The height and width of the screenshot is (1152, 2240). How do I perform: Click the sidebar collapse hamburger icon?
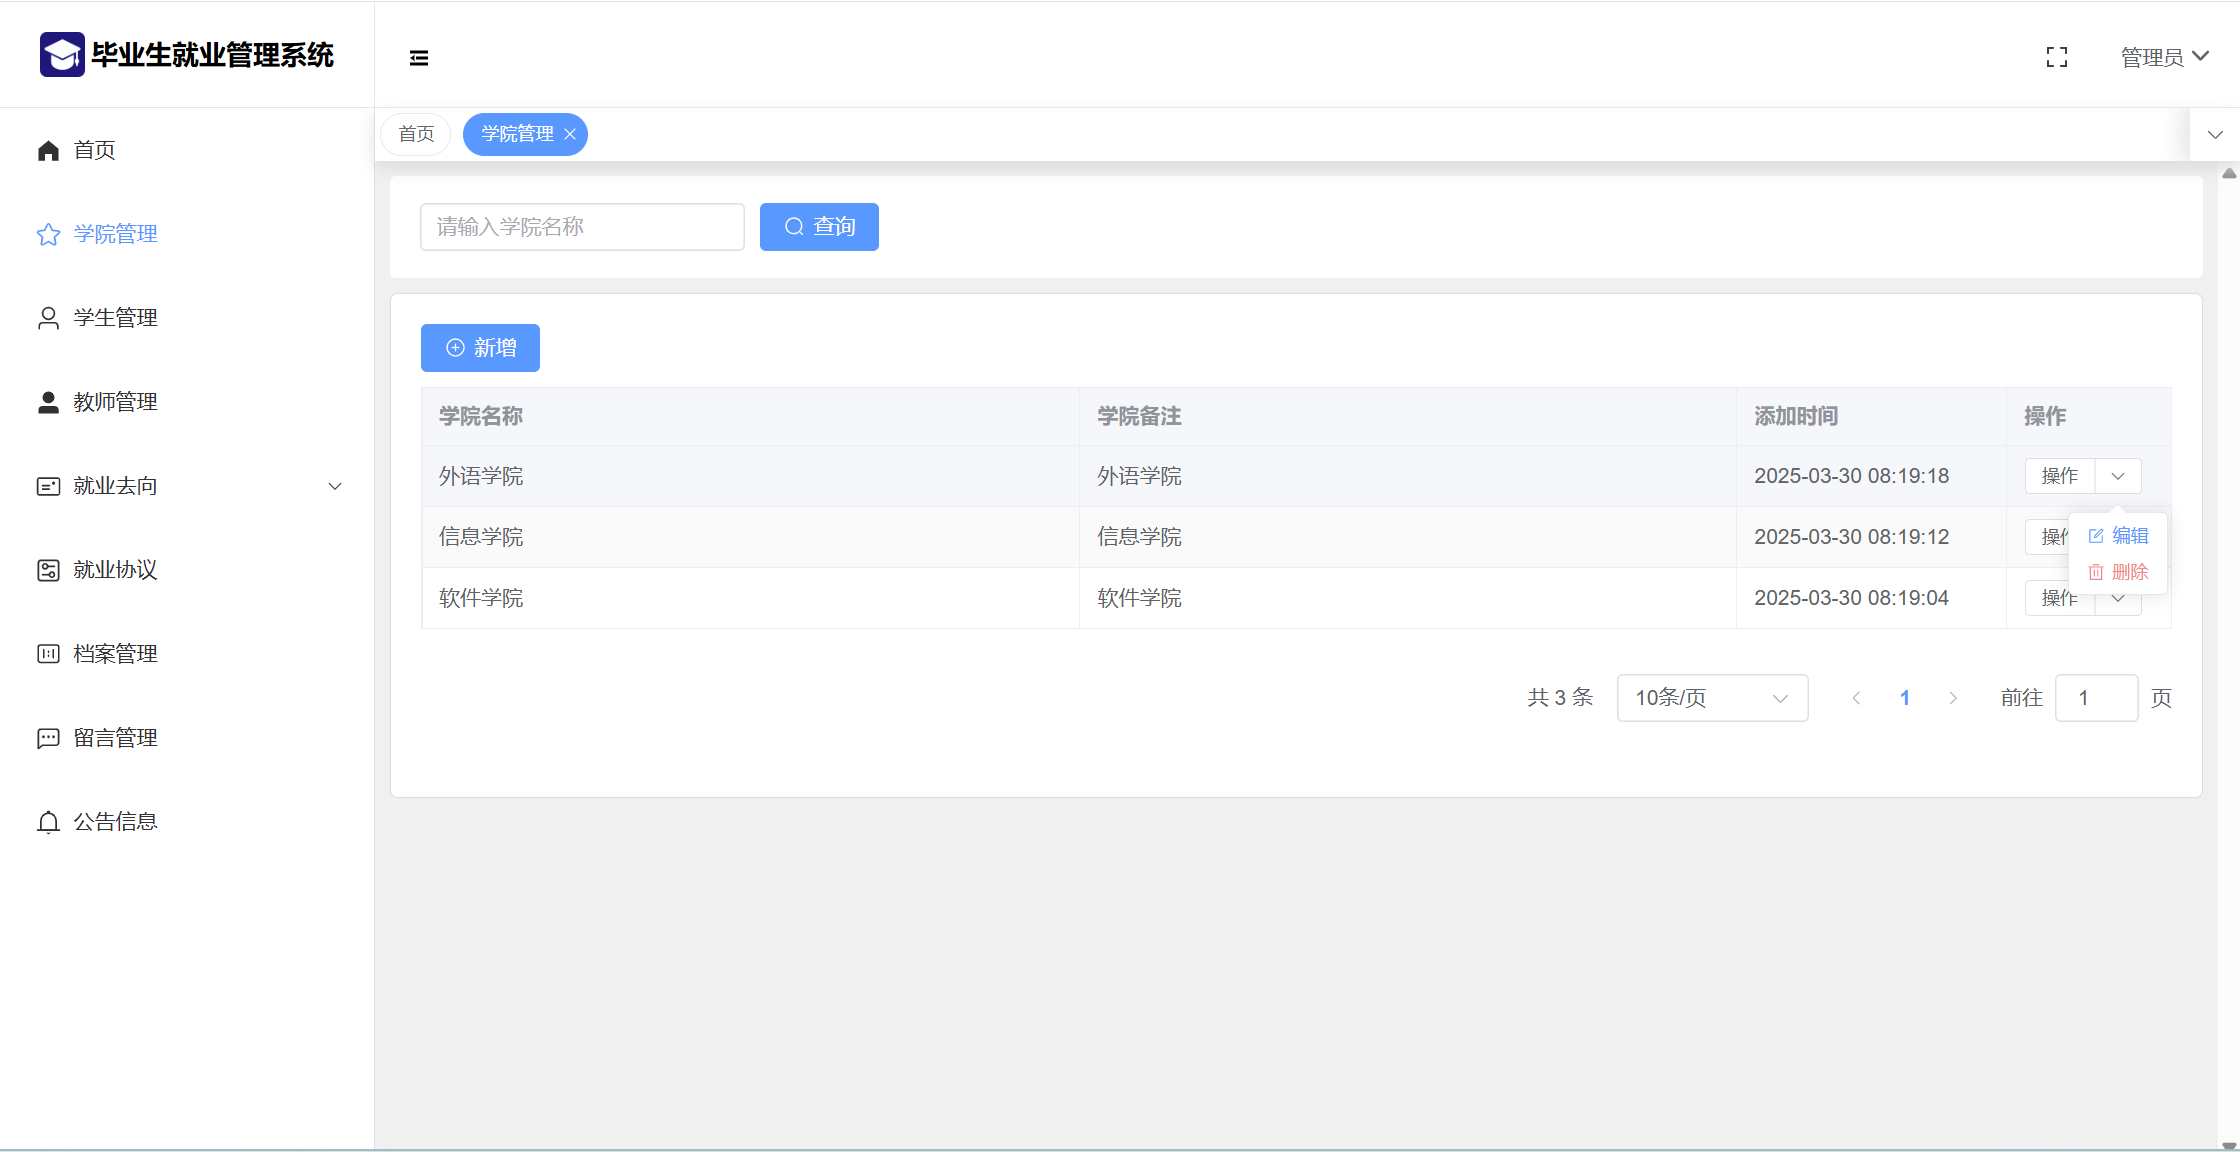coord(419,58)
